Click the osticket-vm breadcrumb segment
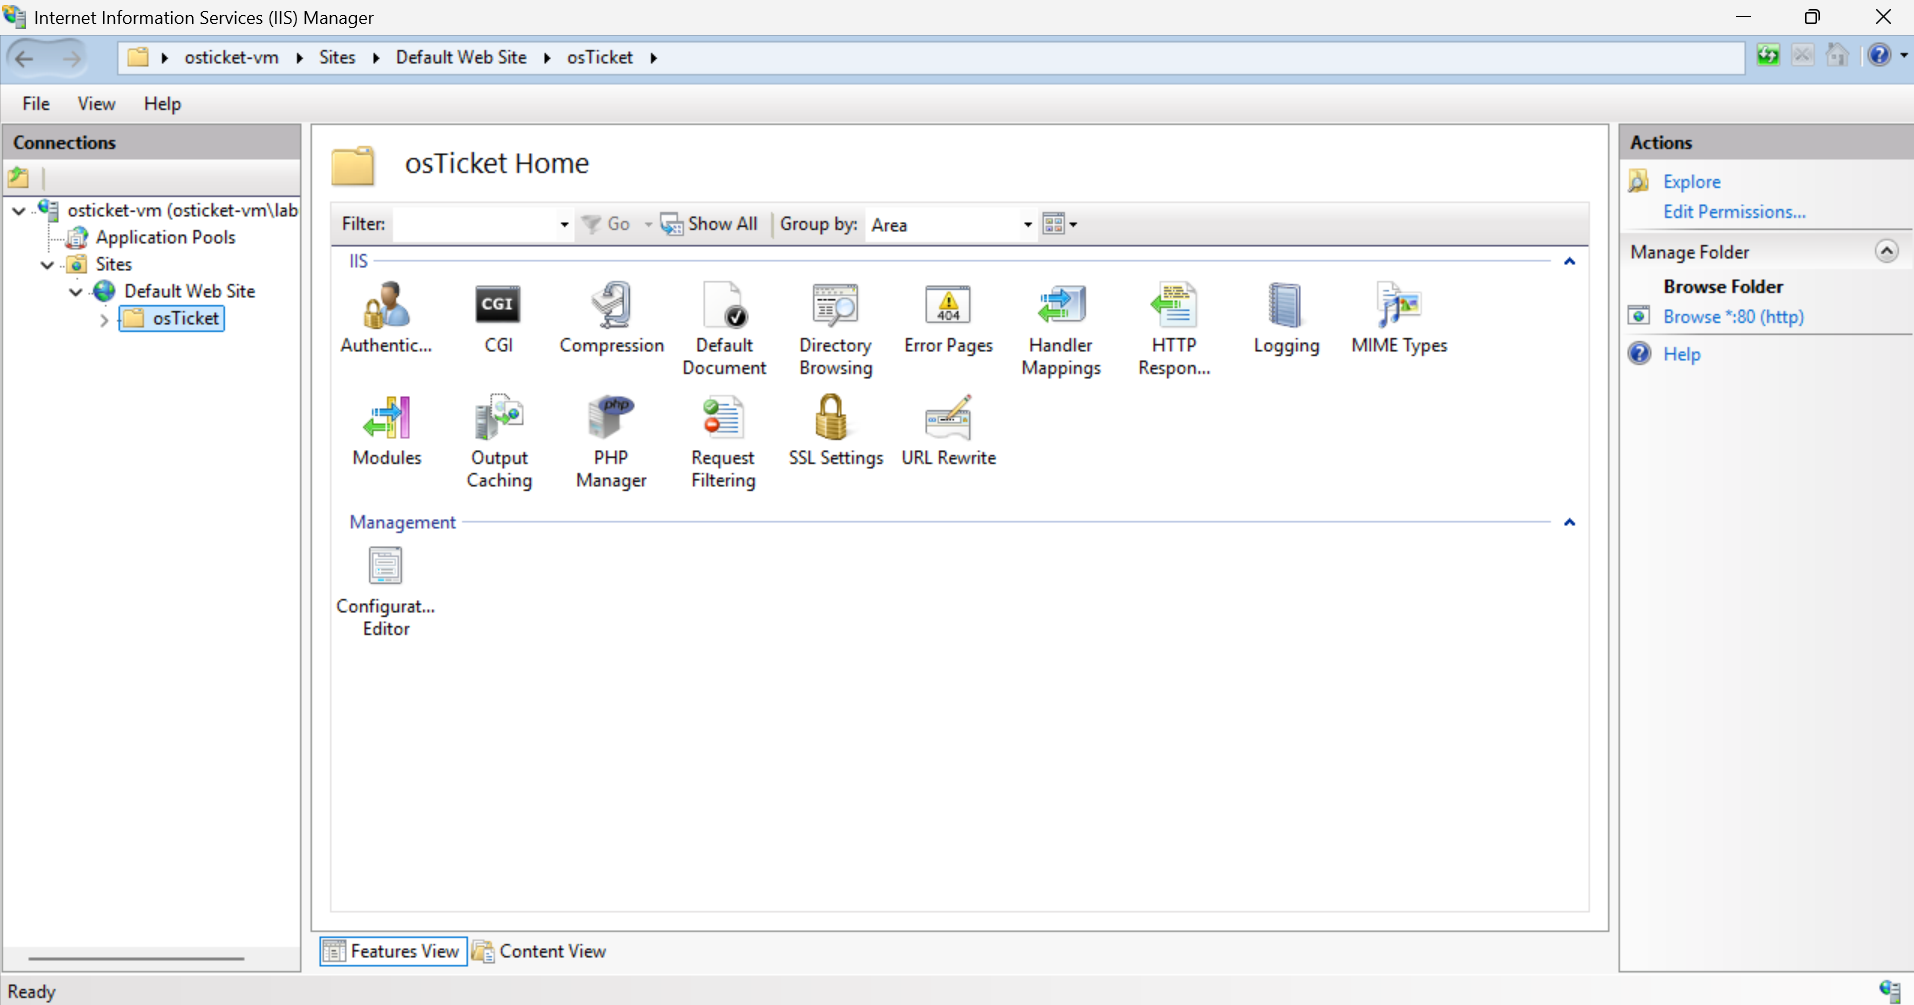The image size is (1914, 1005). coord(231,58)
